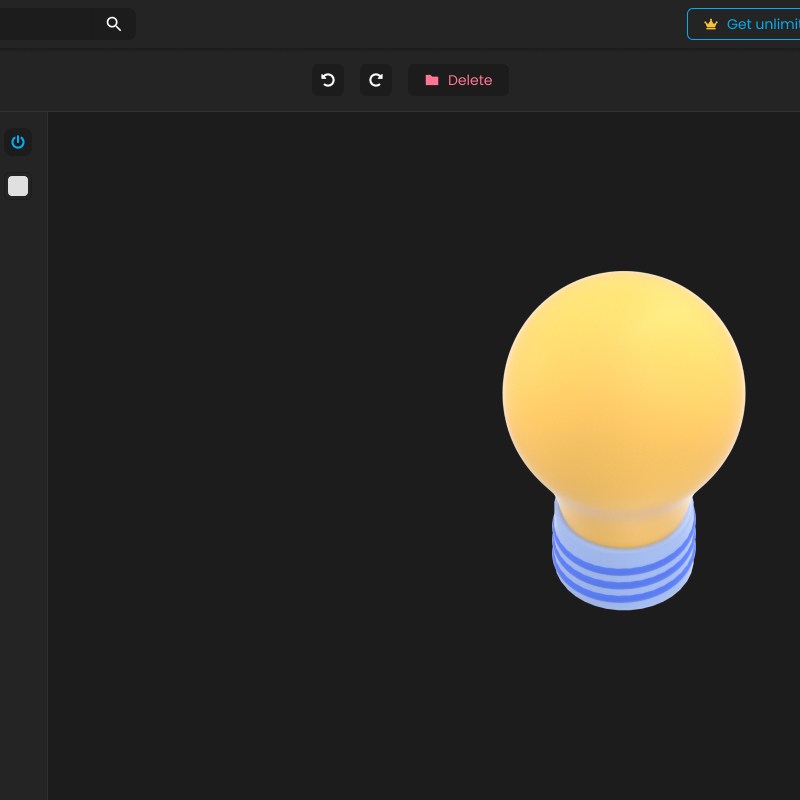The height and width of the screenshot is (800, 800).
Task: Click empty toolbar space right of Delete
Action: (650, 80)
